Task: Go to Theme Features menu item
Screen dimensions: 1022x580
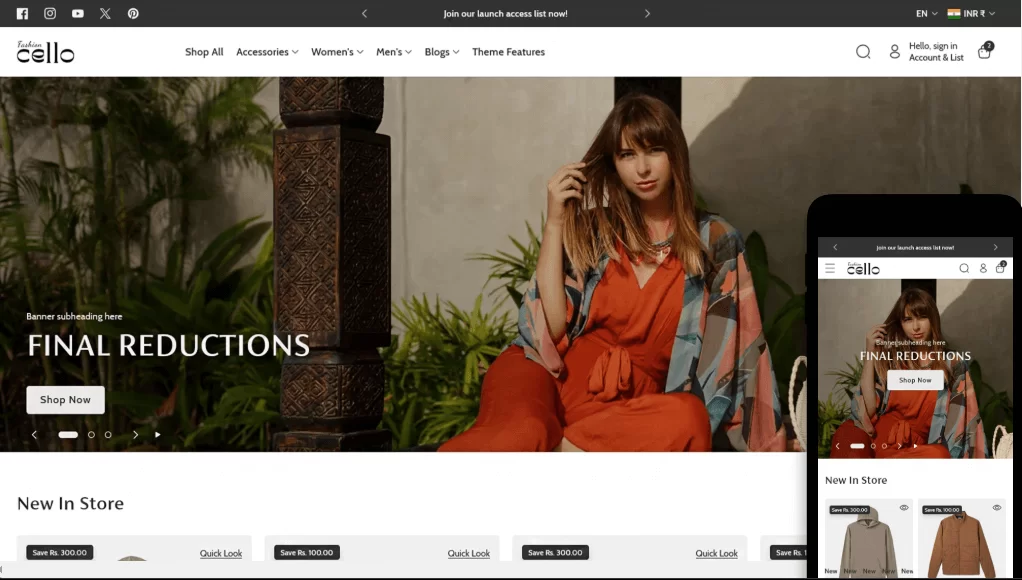Action: pyautogui.click(x=508, y=52)
